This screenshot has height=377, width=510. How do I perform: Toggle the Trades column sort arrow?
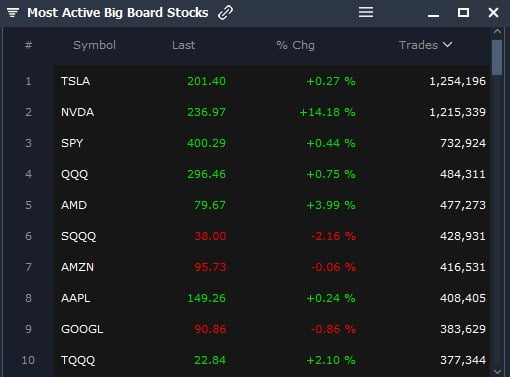(x=447, y=44)
